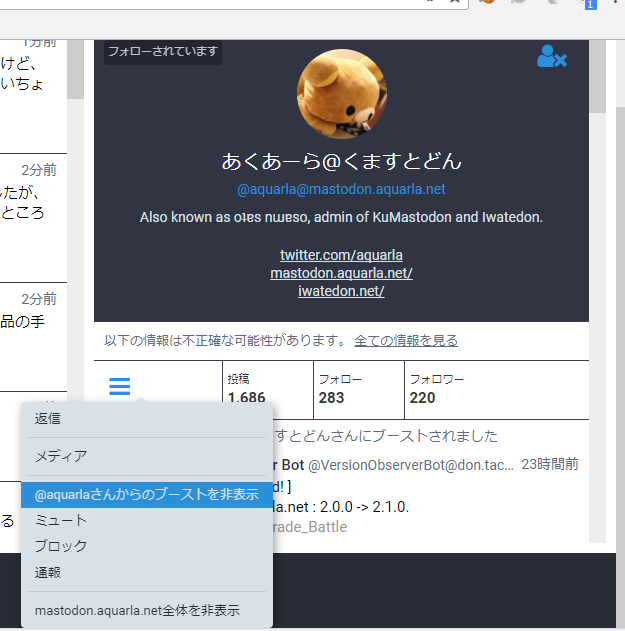625x631 pixels.
Task: Click the @aquarla@mastodon.aquarla.net handle
Action: click(x=341, y=189)
